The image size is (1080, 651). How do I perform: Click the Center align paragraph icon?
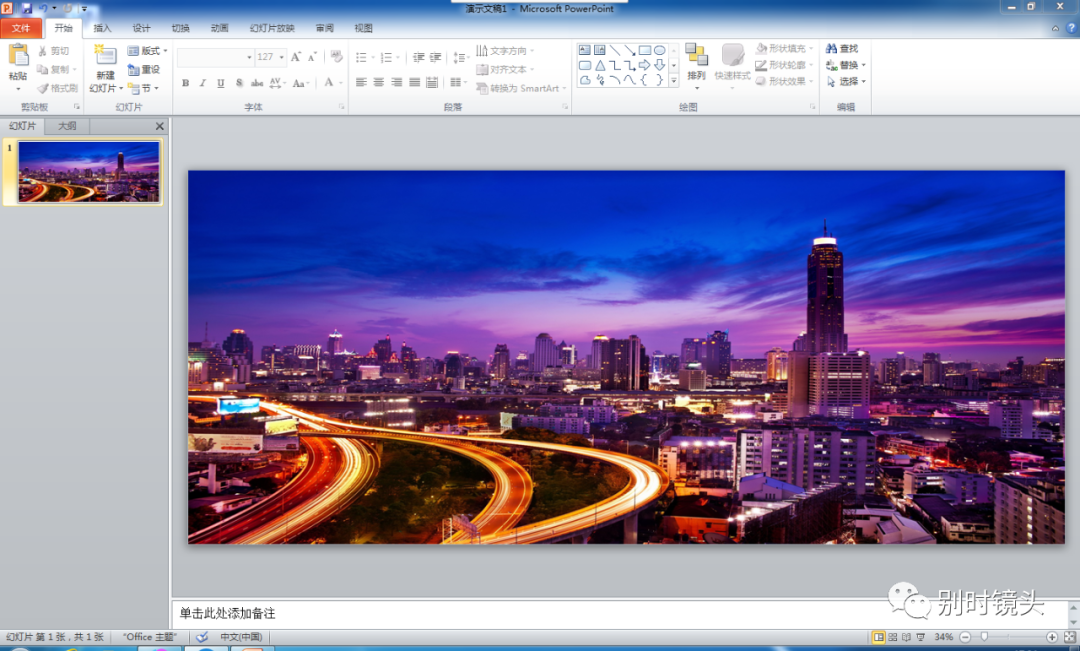tap(379, 83)
